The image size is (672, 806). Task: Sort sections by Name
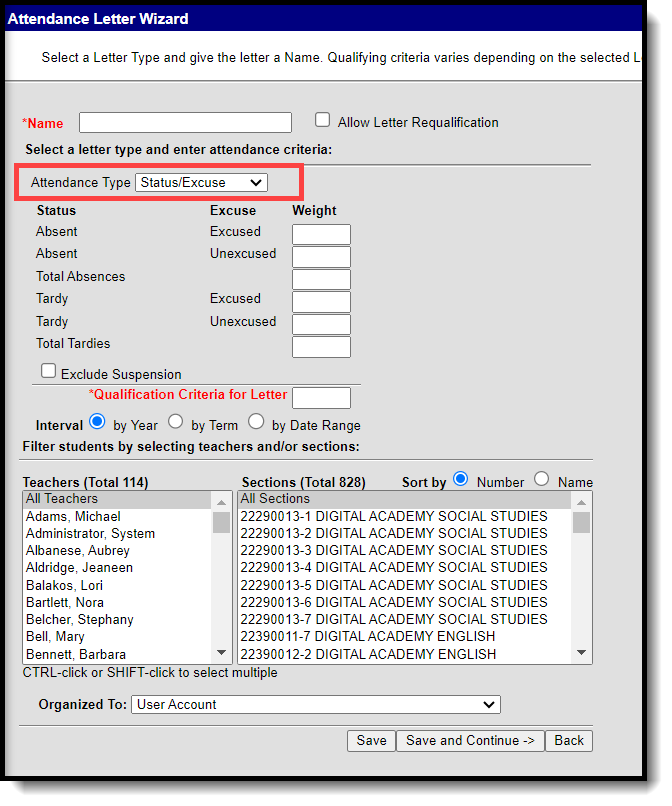541,479
